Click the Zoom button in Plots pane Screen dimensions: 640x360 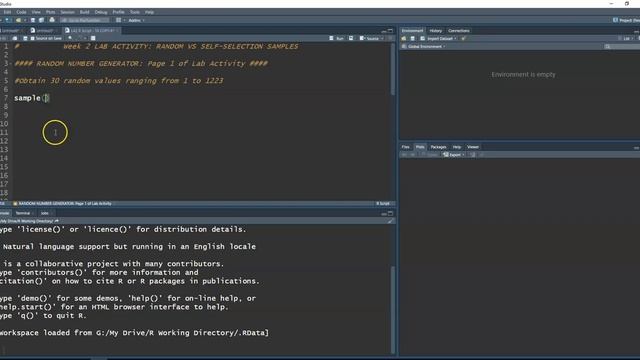[x=430, y=155]
